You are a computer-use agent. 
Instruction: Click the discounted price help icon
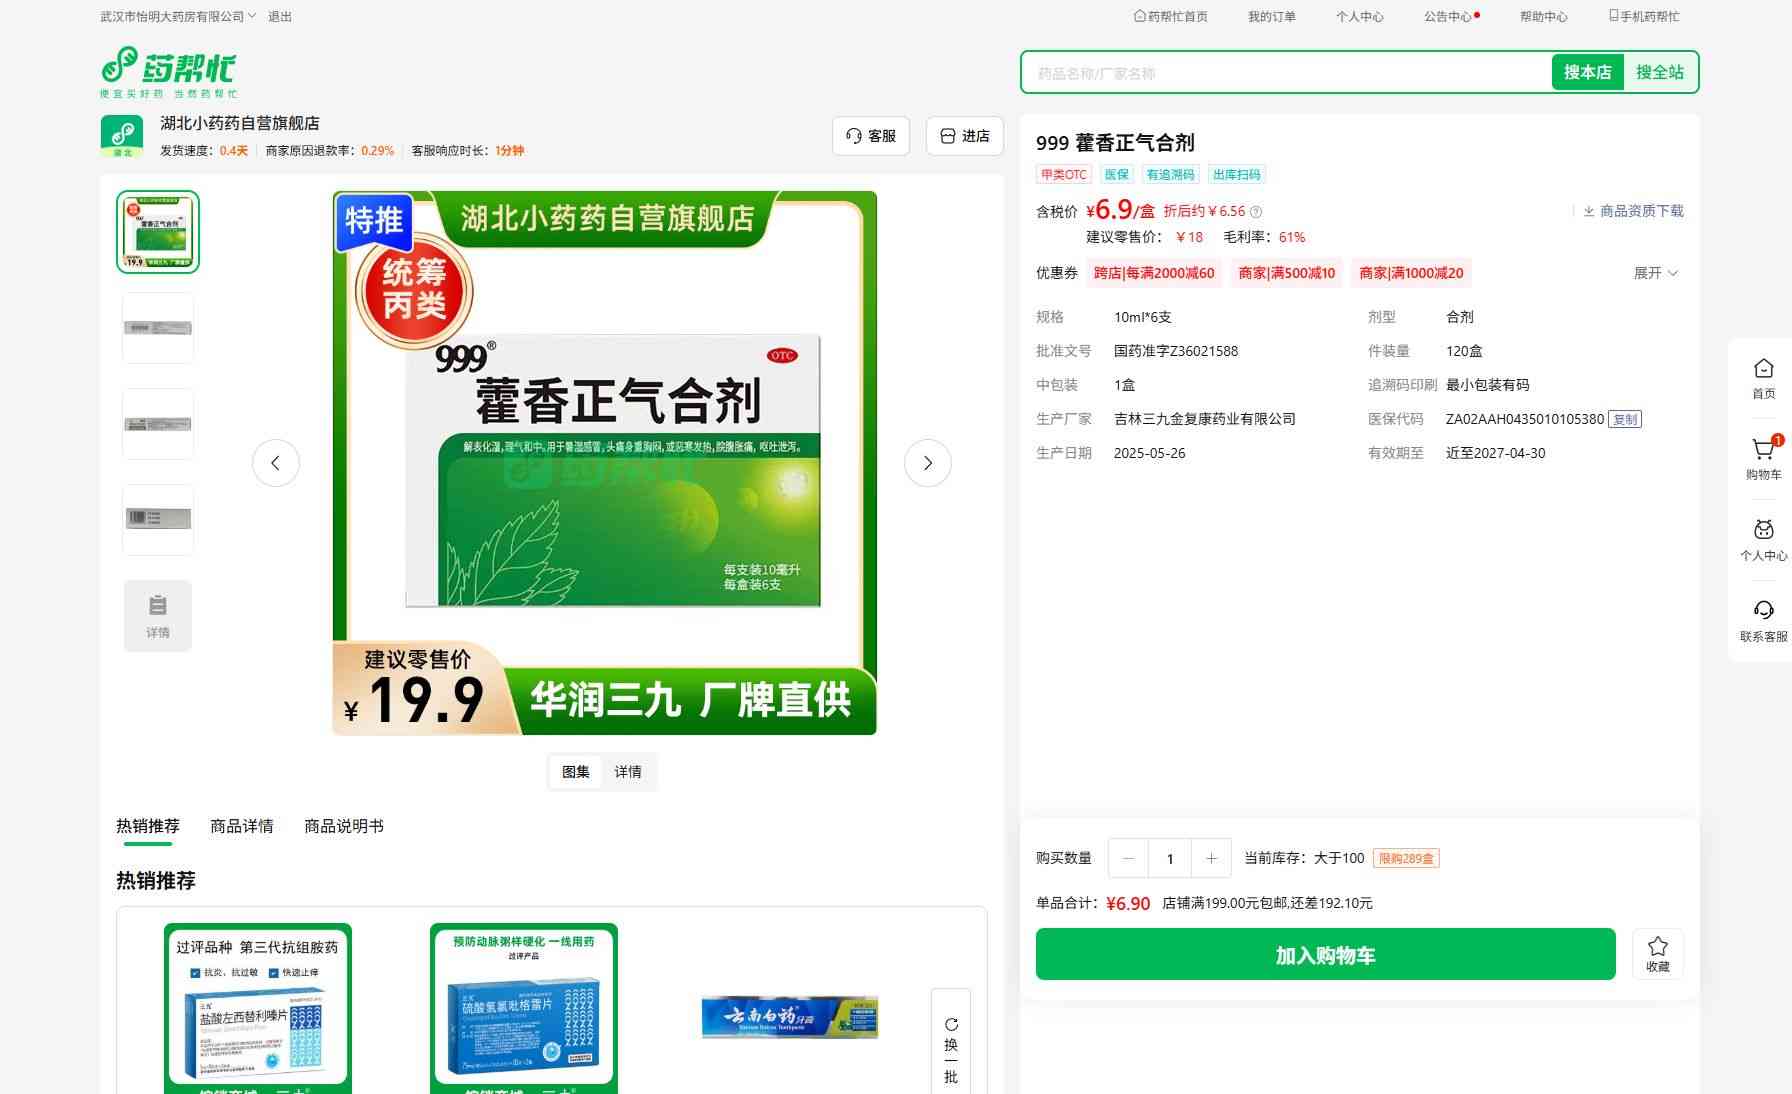point(1256,212)
